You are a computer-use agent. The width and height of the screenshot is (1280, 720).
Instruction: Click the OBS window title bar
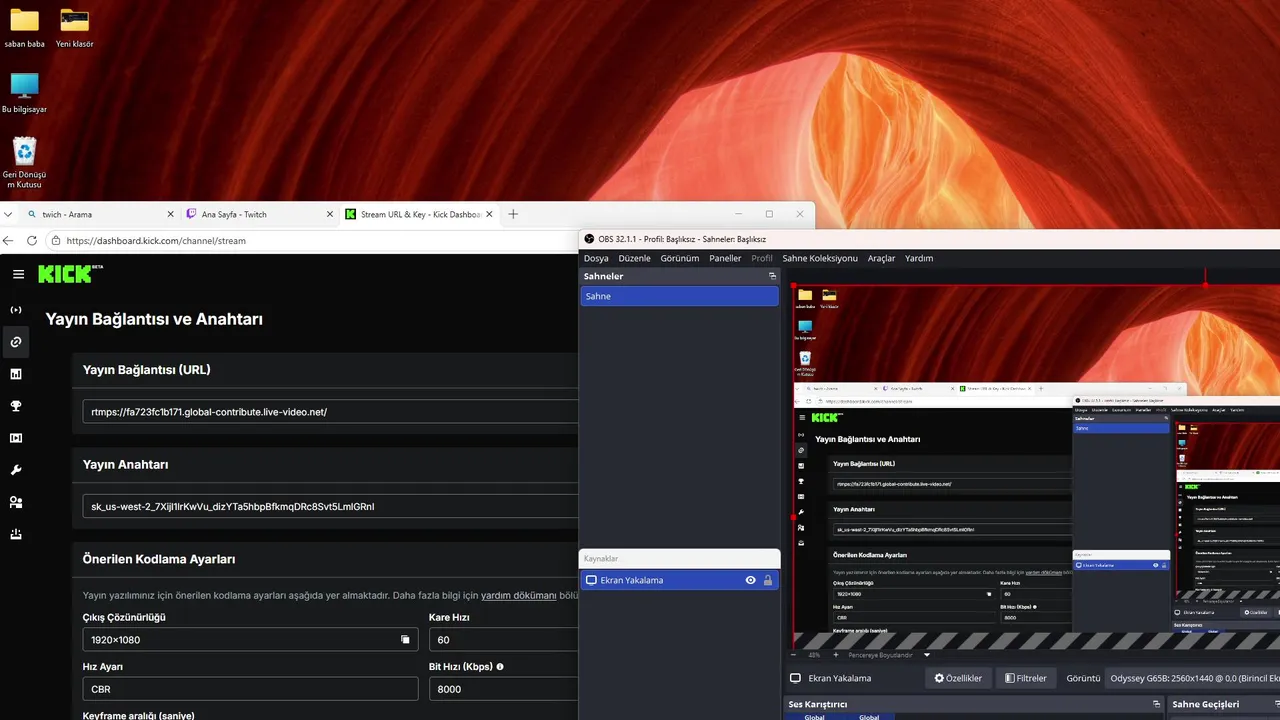(x=930, y=239)
